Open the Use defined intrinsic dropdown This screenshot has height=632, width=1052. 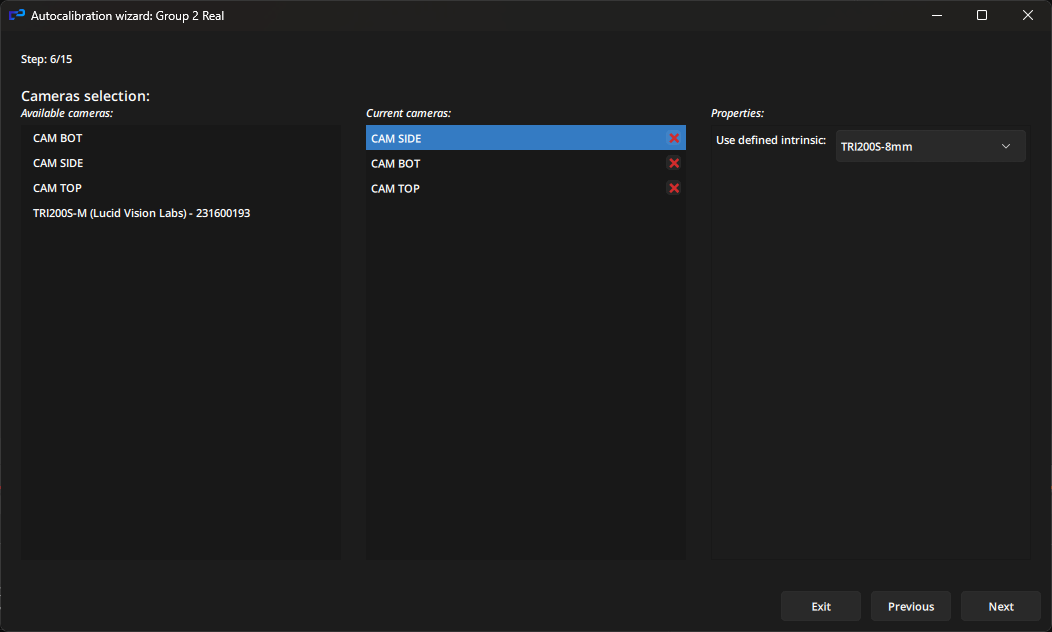[930, 146]
